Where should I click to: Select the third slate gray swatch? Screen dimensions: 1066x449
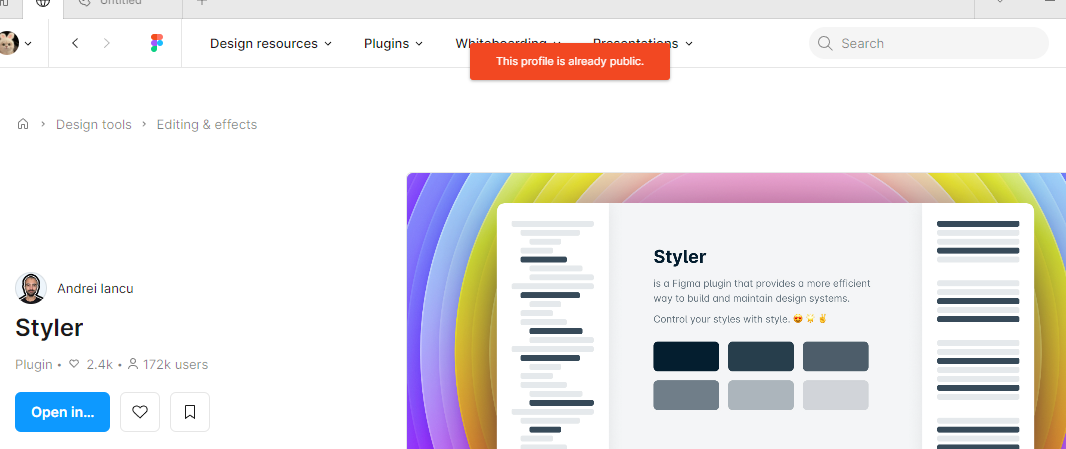click(836, 356)
